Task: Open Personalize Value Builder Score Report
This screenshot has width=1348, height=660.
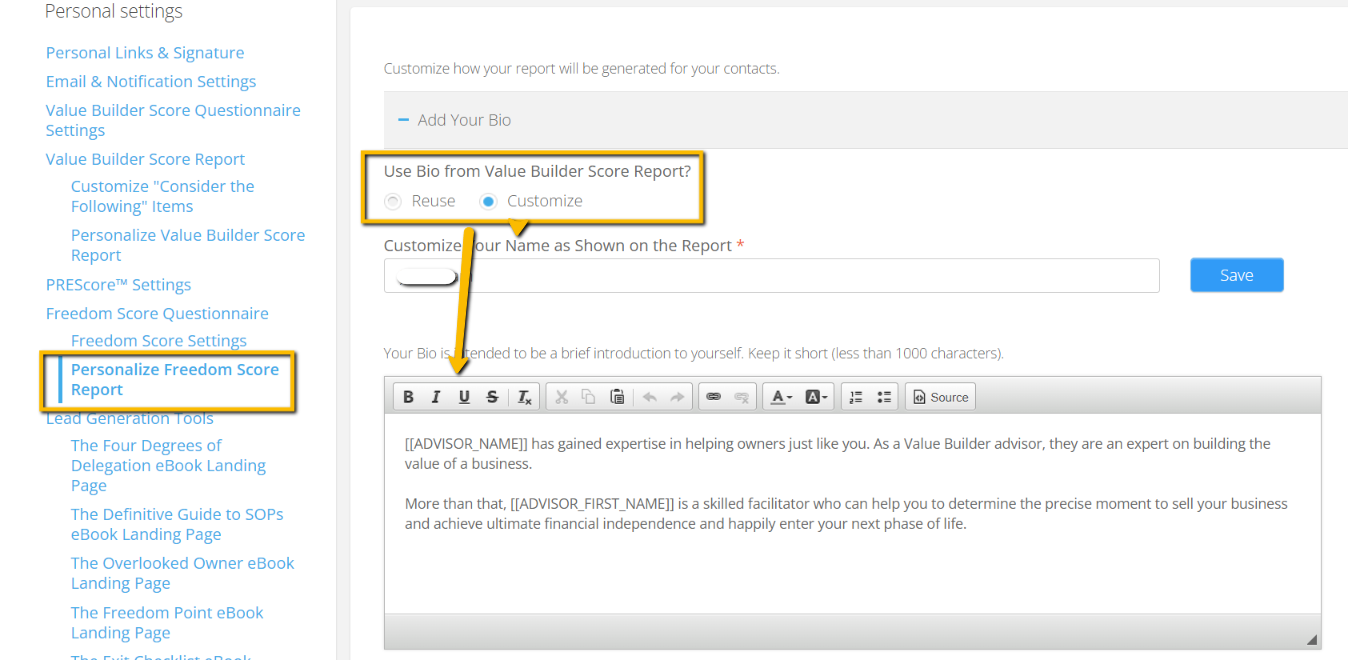Action: [x=188, y=245]
